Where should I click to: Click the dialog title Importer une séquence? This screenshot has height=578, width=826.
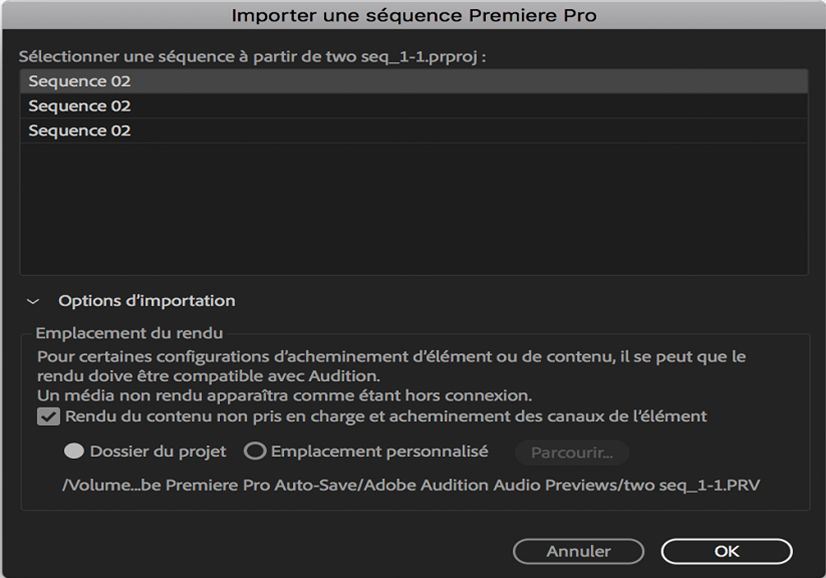413,14
